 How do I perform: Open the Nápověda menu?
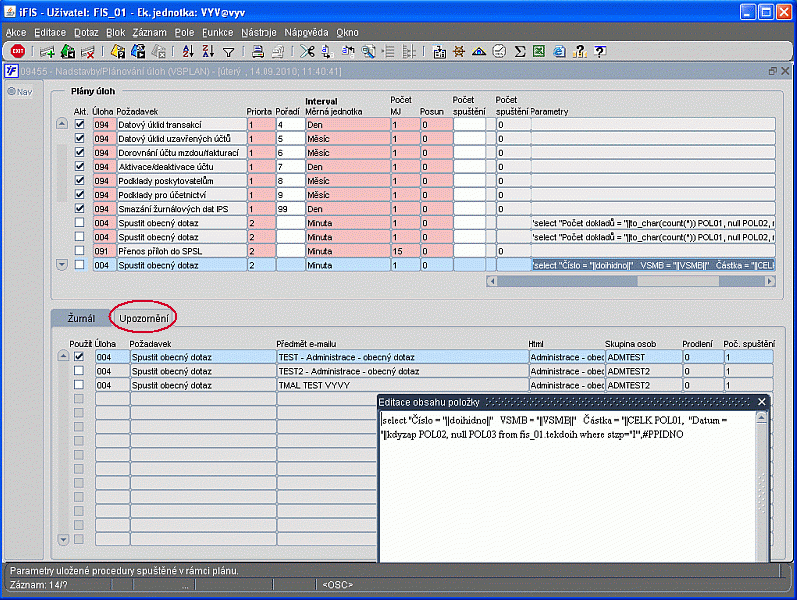(x=306, y=33)
